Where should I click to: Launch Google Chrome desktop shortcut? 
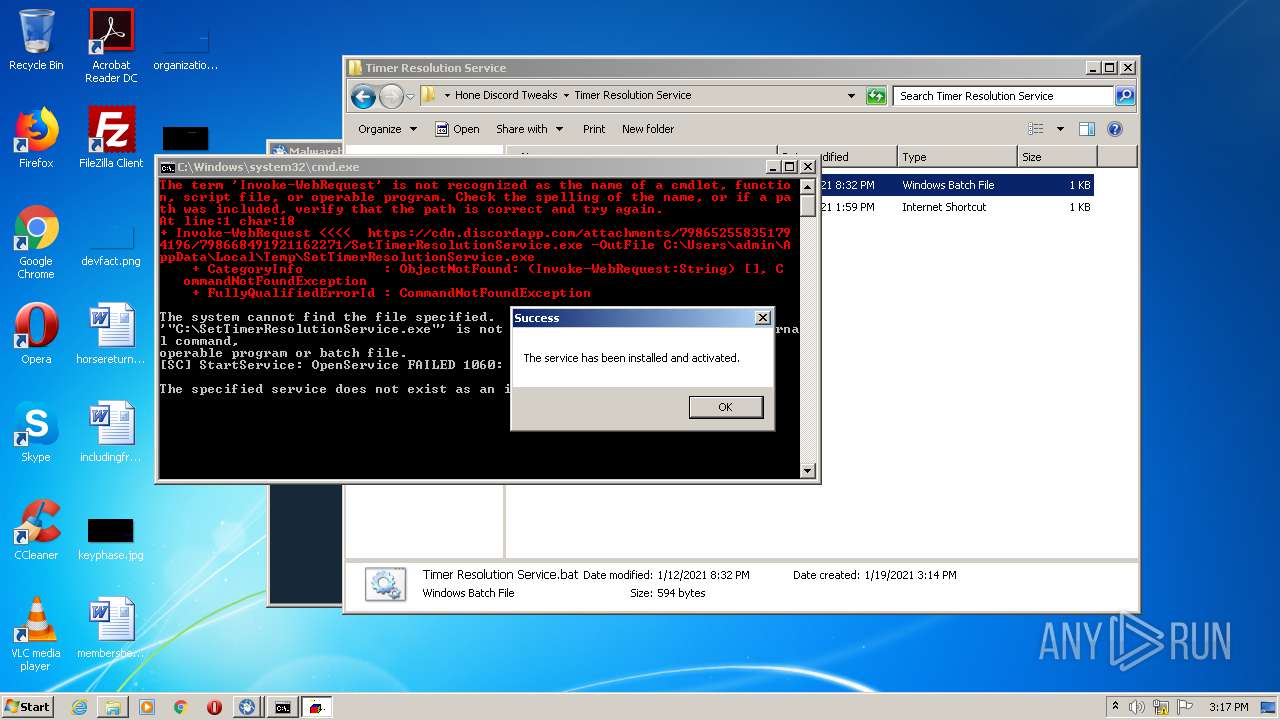[x=36, y=243]
